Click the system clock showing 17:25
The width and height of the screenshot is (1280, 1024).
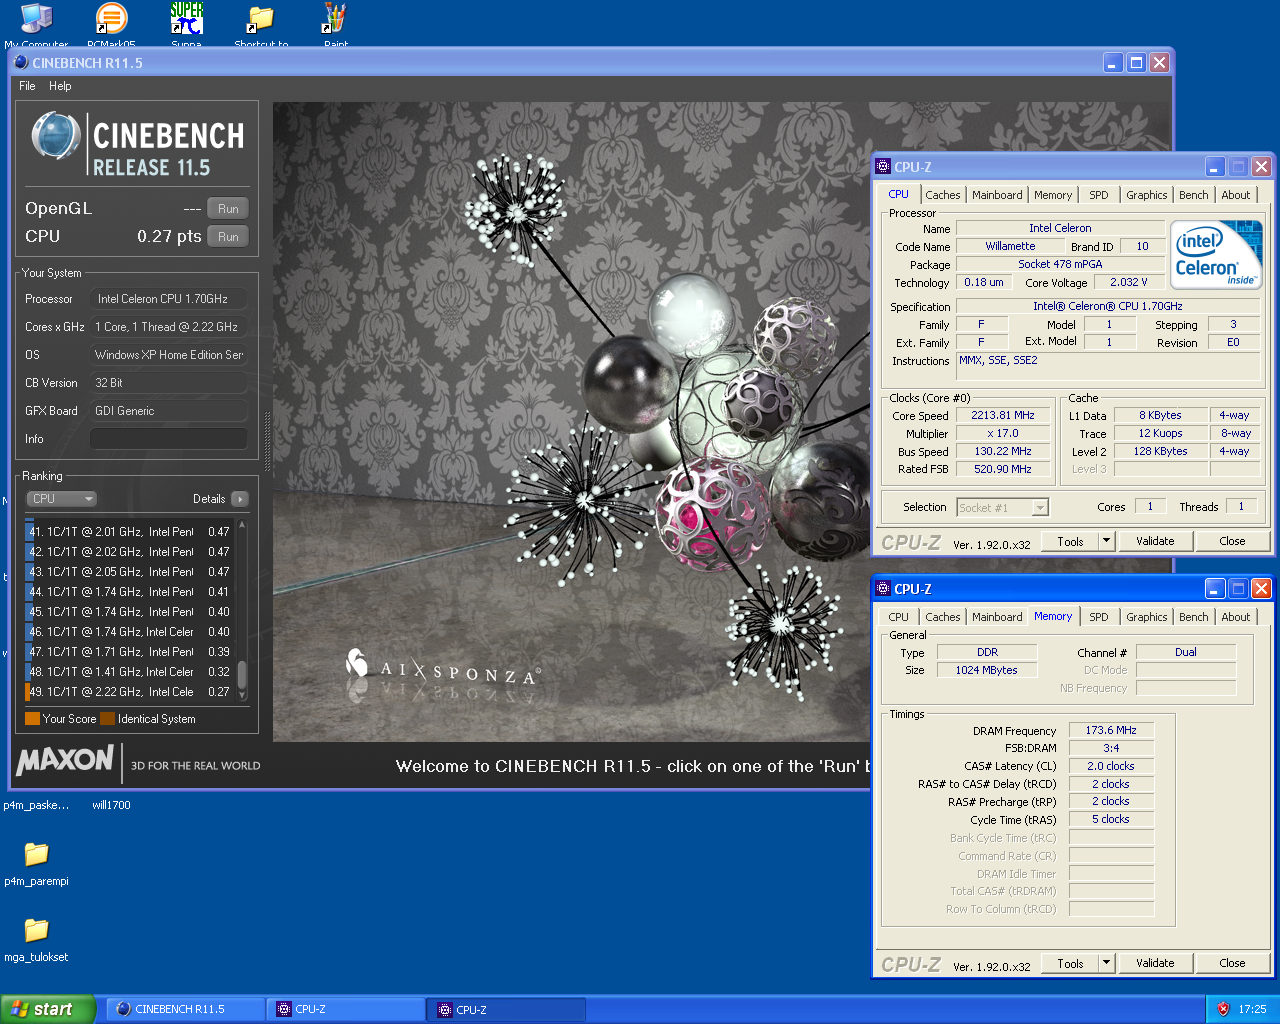(x=1252, y=1009)
